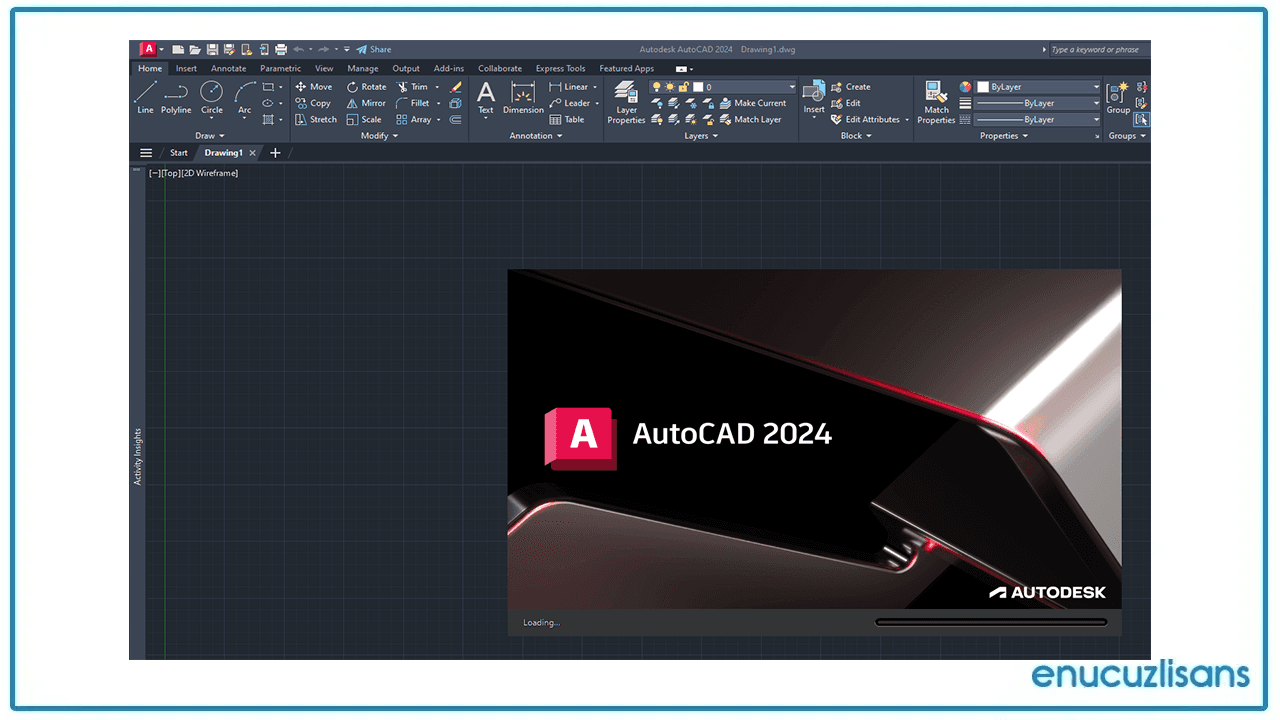Open the Express Tools ribbon tab
The height and width of the screenshot is (720, 1280).
point(561,69)
